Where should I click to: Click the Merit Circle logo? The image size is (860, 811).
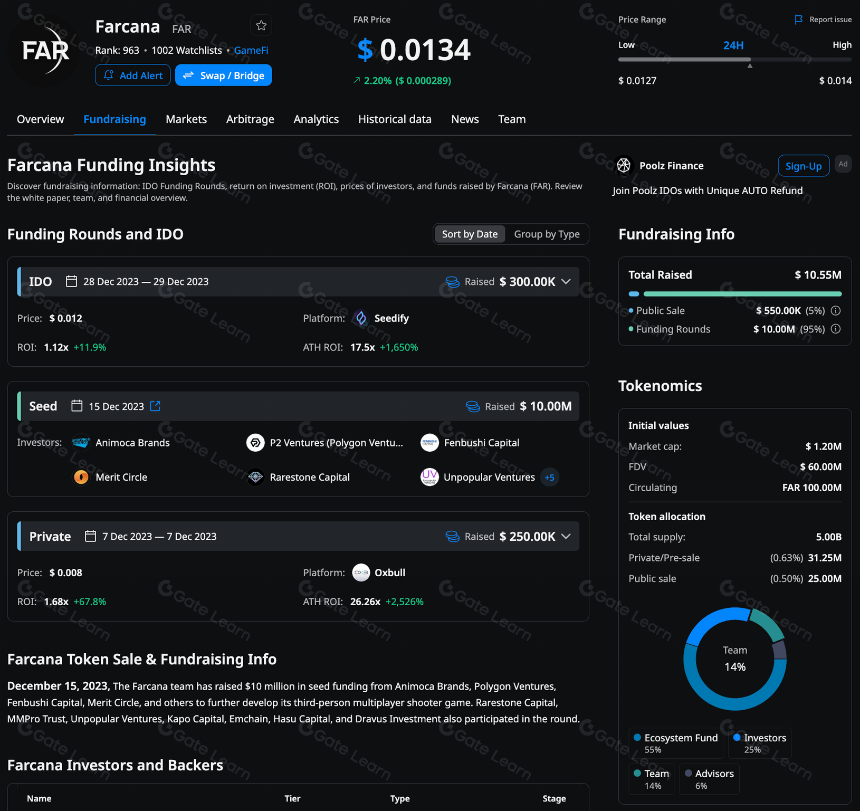81,477
